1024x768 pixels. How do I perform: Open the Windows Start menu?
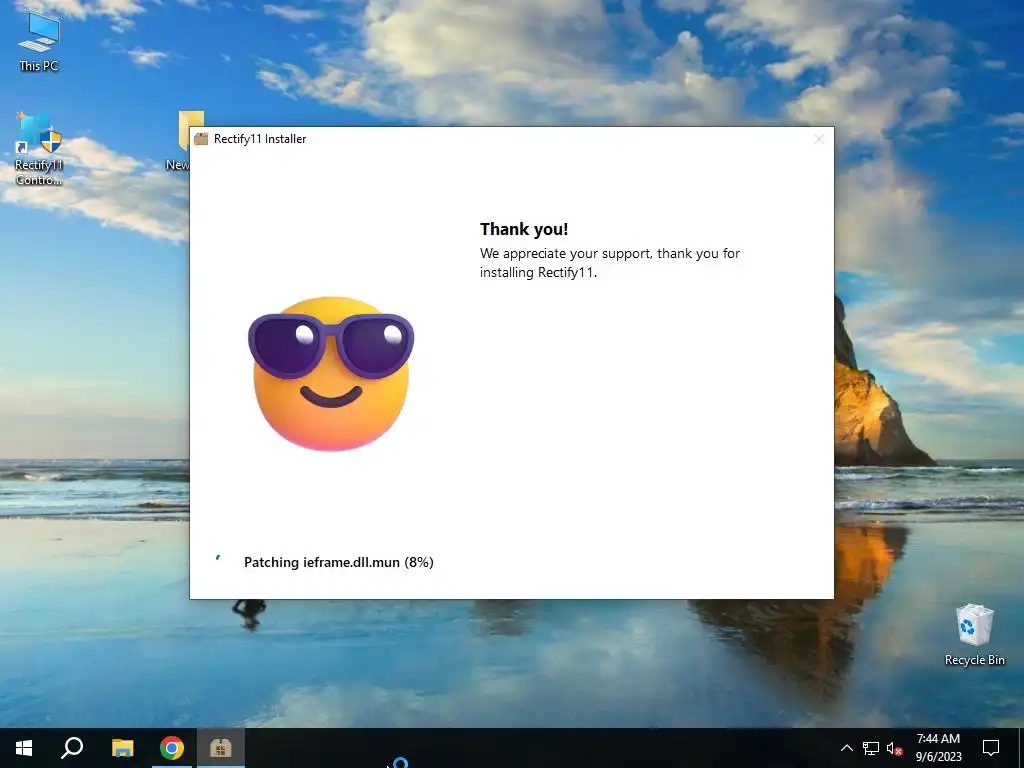[x=24, y=748]
